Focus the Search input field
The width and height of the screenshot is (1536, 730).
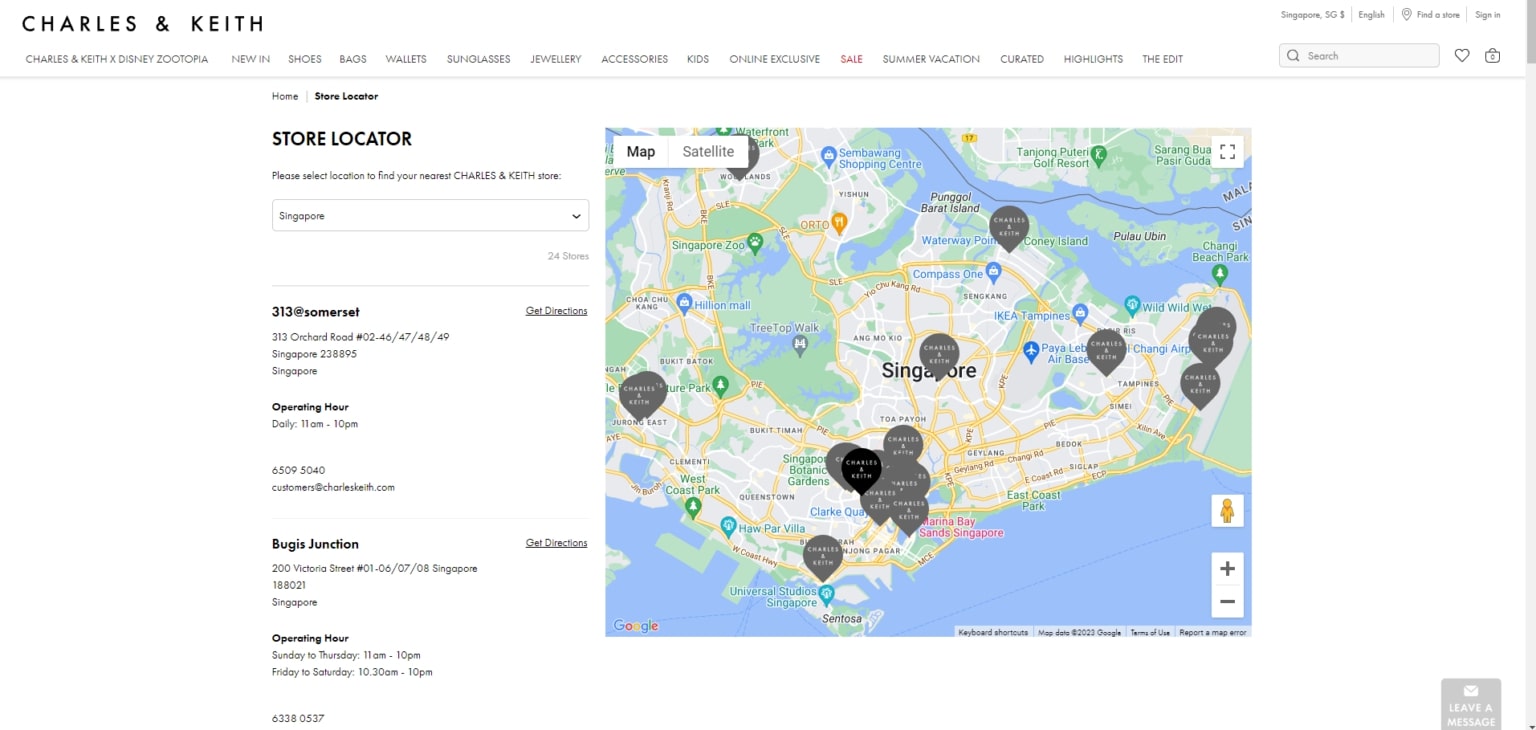pos(1359,56)
